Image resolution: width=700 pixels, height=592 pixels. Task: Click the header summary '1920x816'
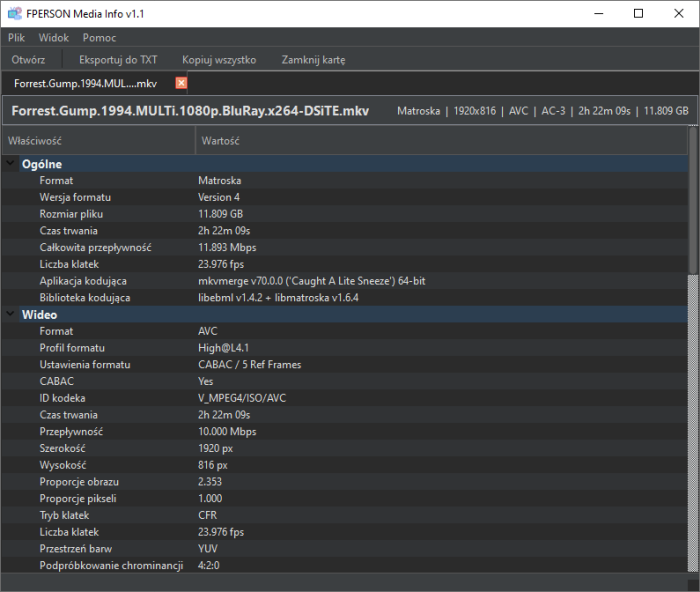(475, 111)
